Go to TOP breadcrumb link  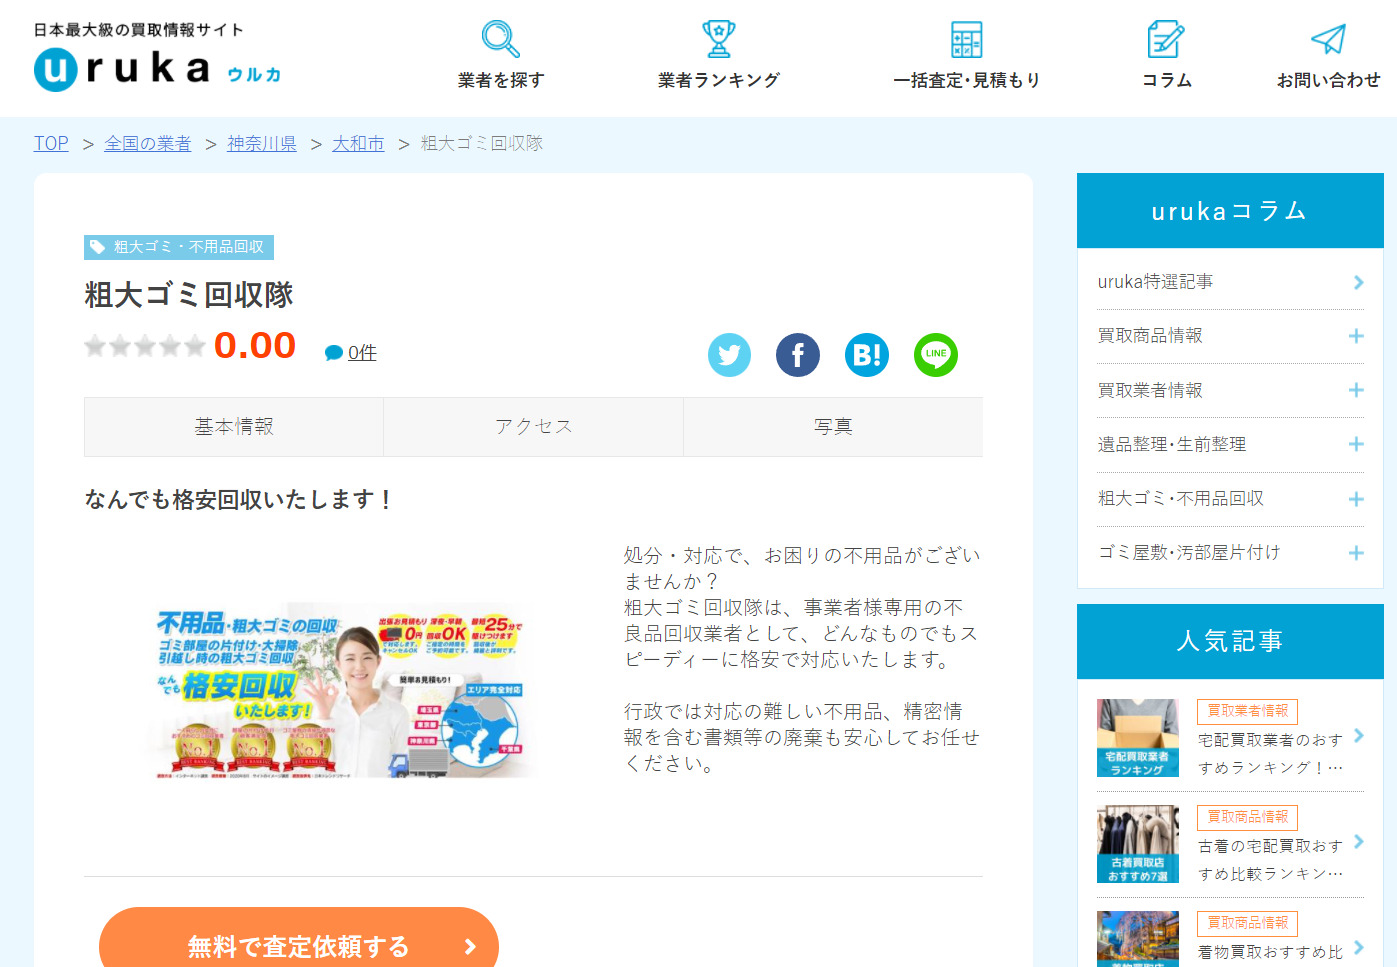(x=51, y=143)
